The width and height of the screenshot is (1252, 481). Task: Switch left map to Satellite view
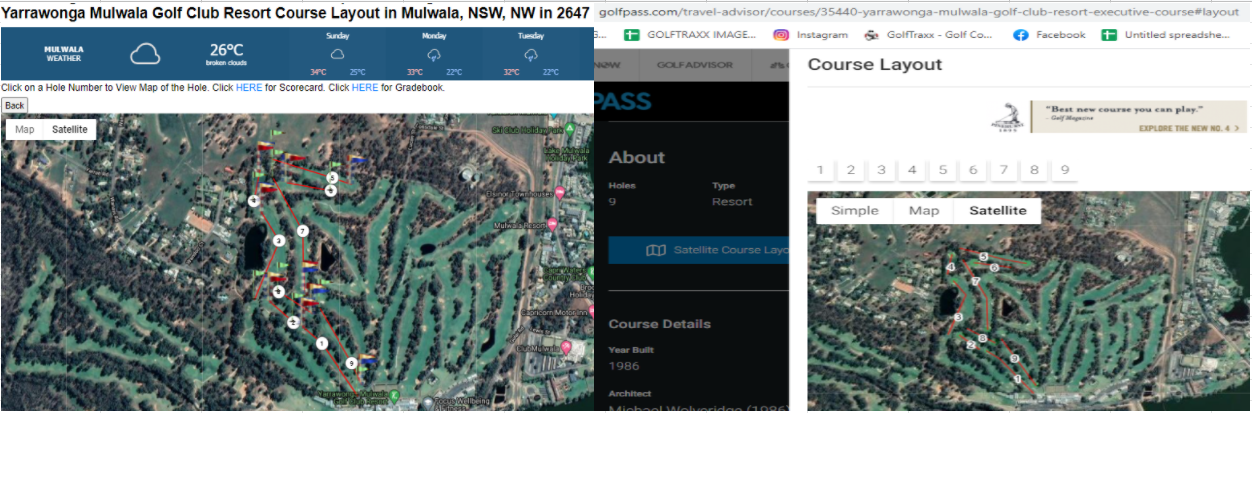70,129
